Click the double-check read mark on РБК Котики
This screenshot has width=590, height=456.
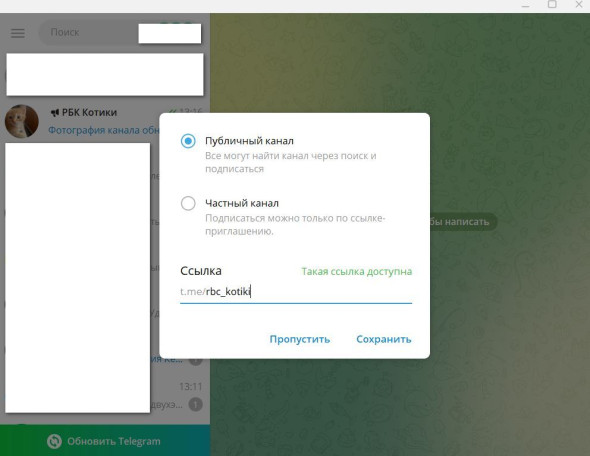pyautogui.click(x=173, y=111)
